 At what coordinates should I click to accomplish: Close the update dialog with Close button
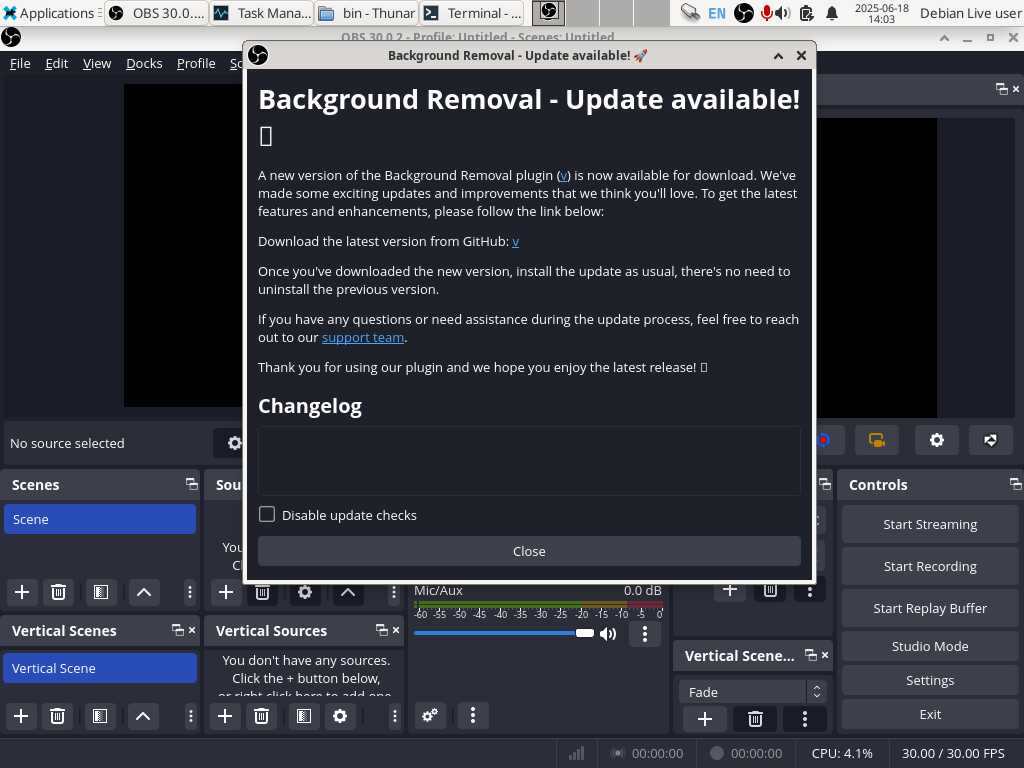click(x=529, y=551)
